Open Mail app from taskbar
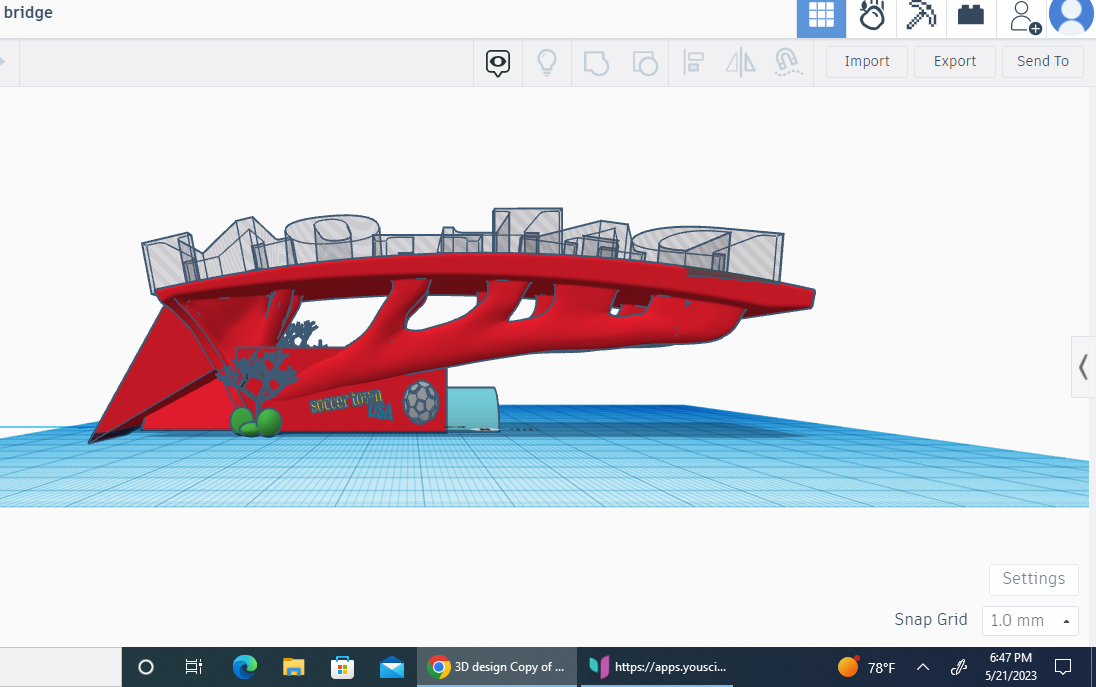Viewport: 1096px width, 687px height. [x=392, y=667]
